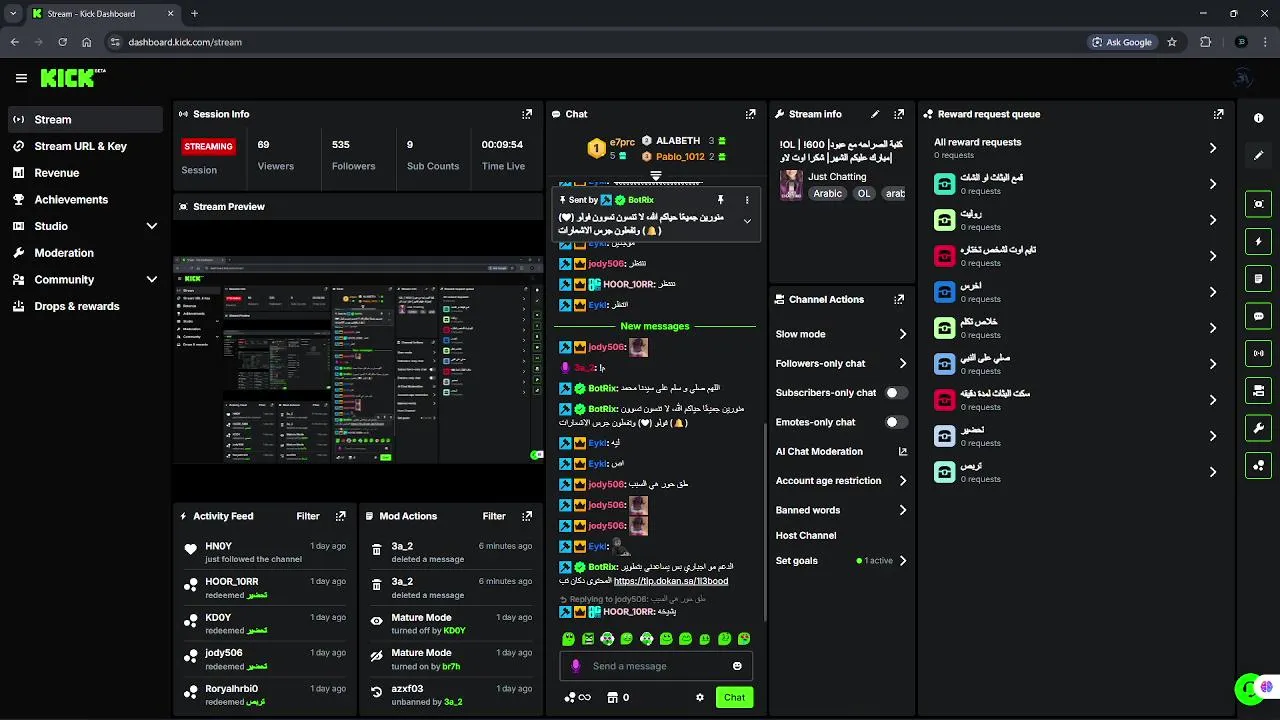Pop out the Channel Actions panel
The height and width of the screenshot is (720, 1280).
tap(899, 299)
